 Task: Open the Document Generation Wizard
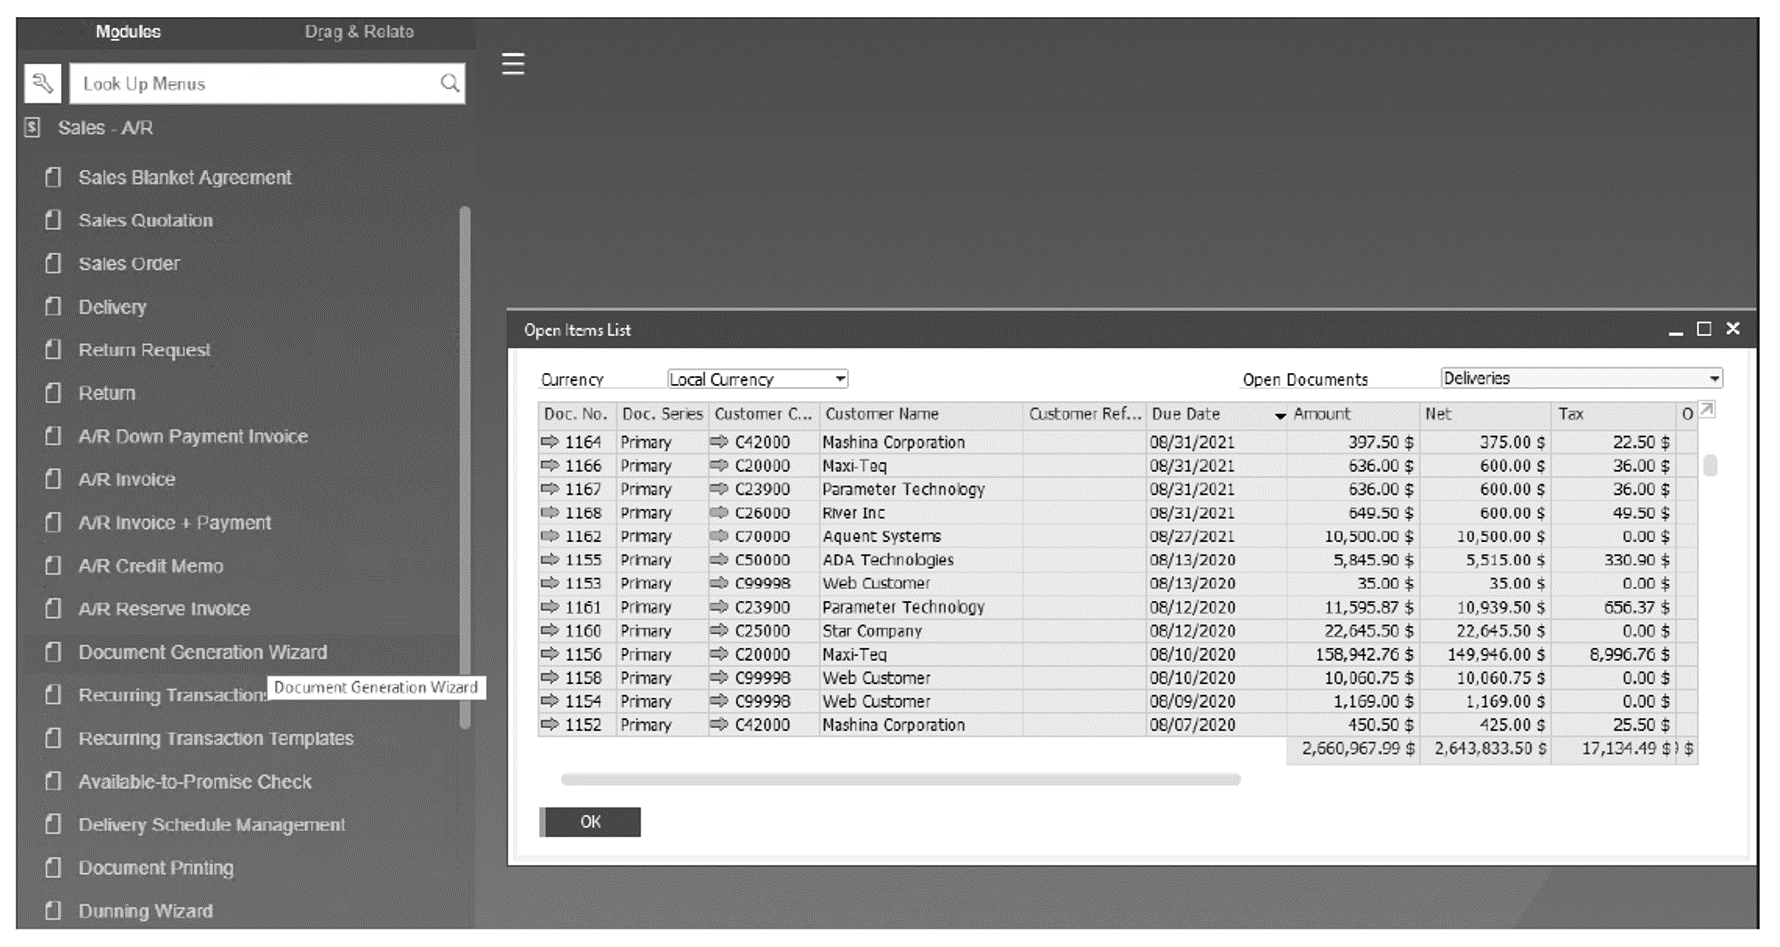tap(203, 651)
